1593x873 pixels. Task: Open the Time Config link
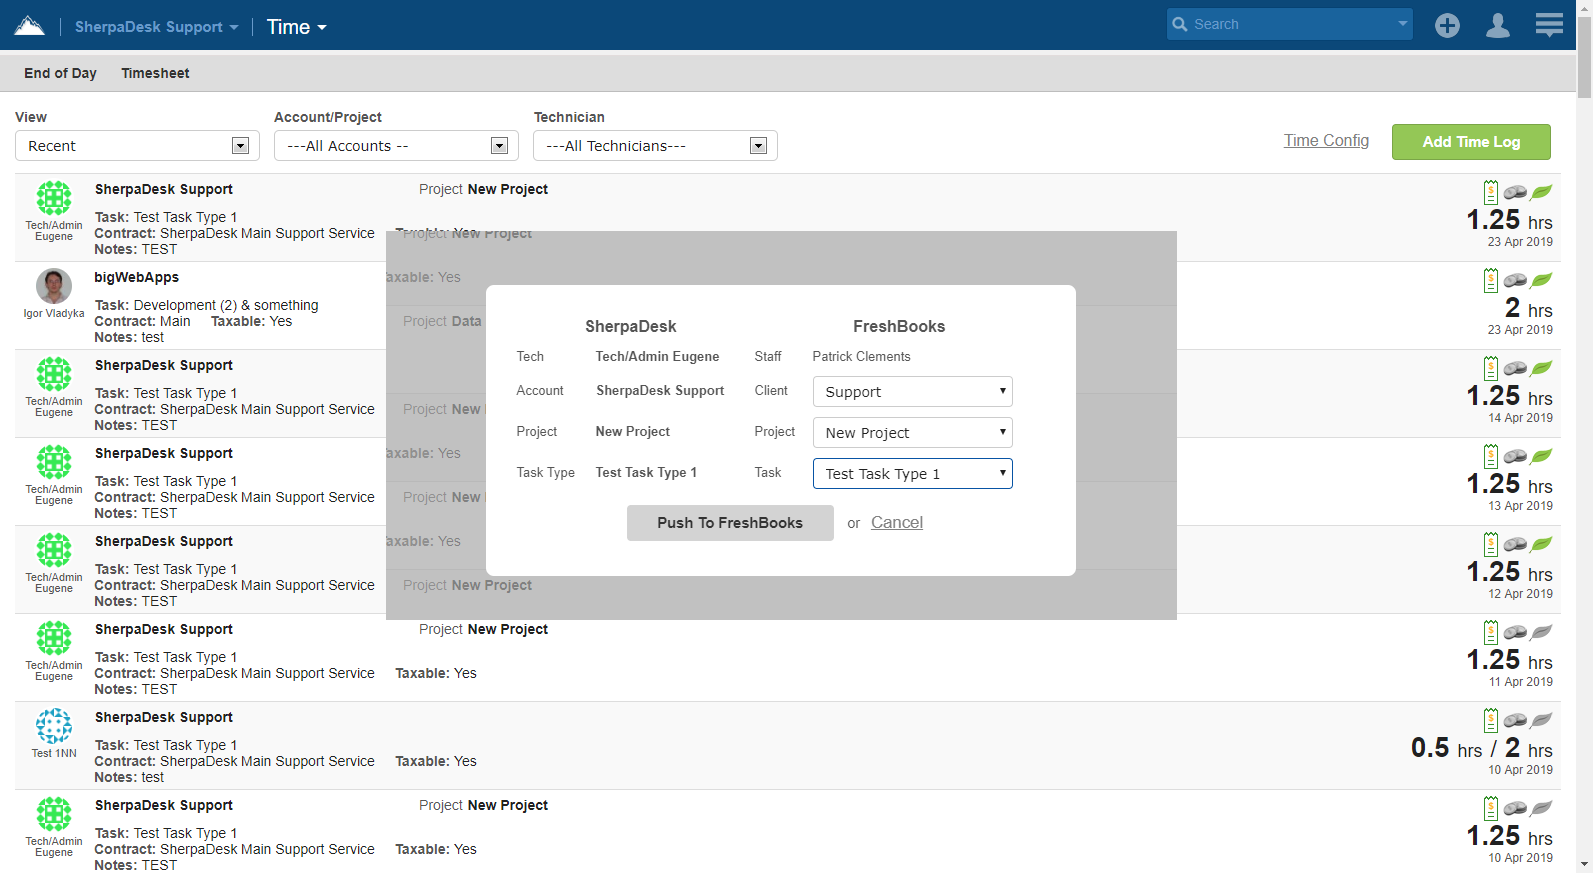[1326, 141]
